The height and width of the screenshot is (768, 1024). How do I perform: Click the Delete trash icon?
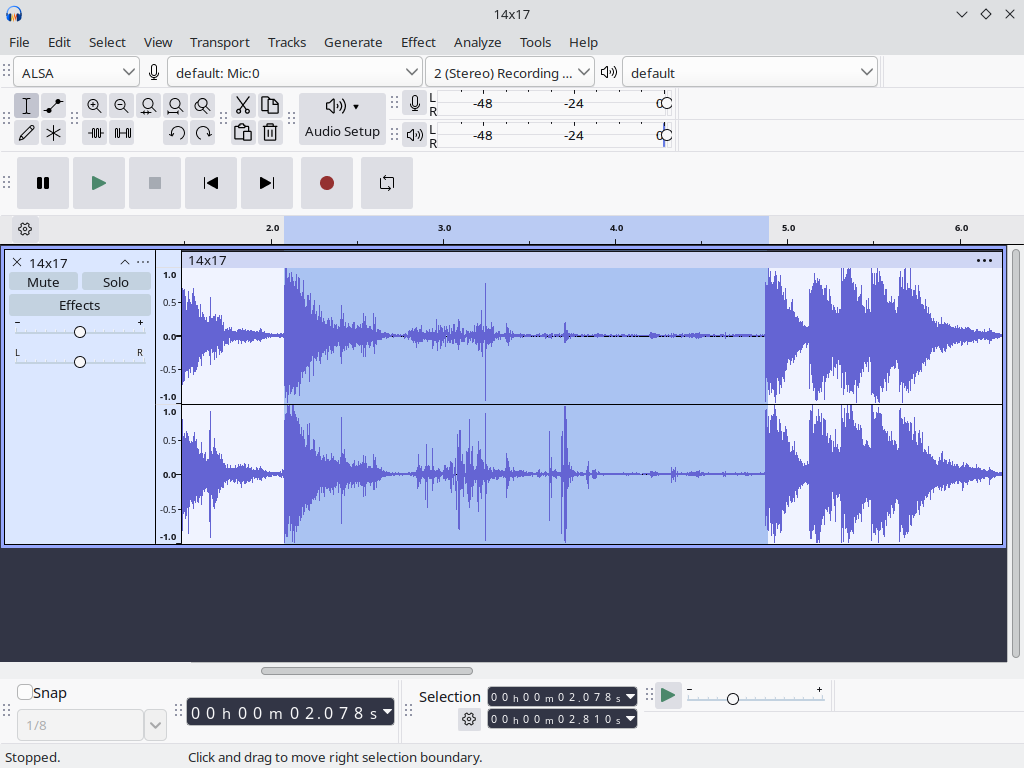pyautogui.click(x=270, y=132)
